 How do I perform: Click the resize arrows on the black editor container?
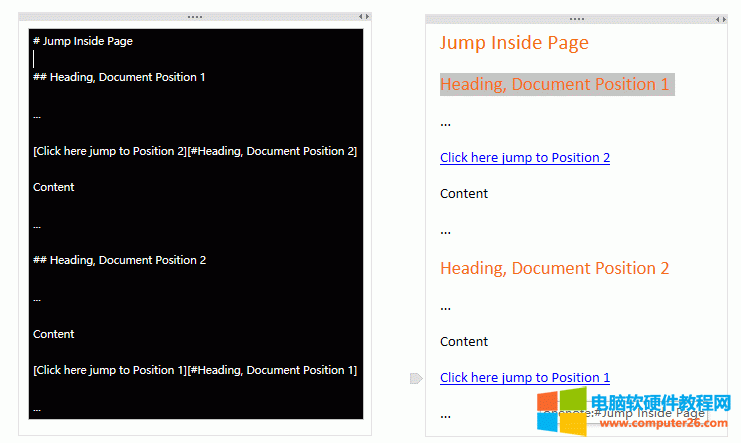tap(364, 17)
